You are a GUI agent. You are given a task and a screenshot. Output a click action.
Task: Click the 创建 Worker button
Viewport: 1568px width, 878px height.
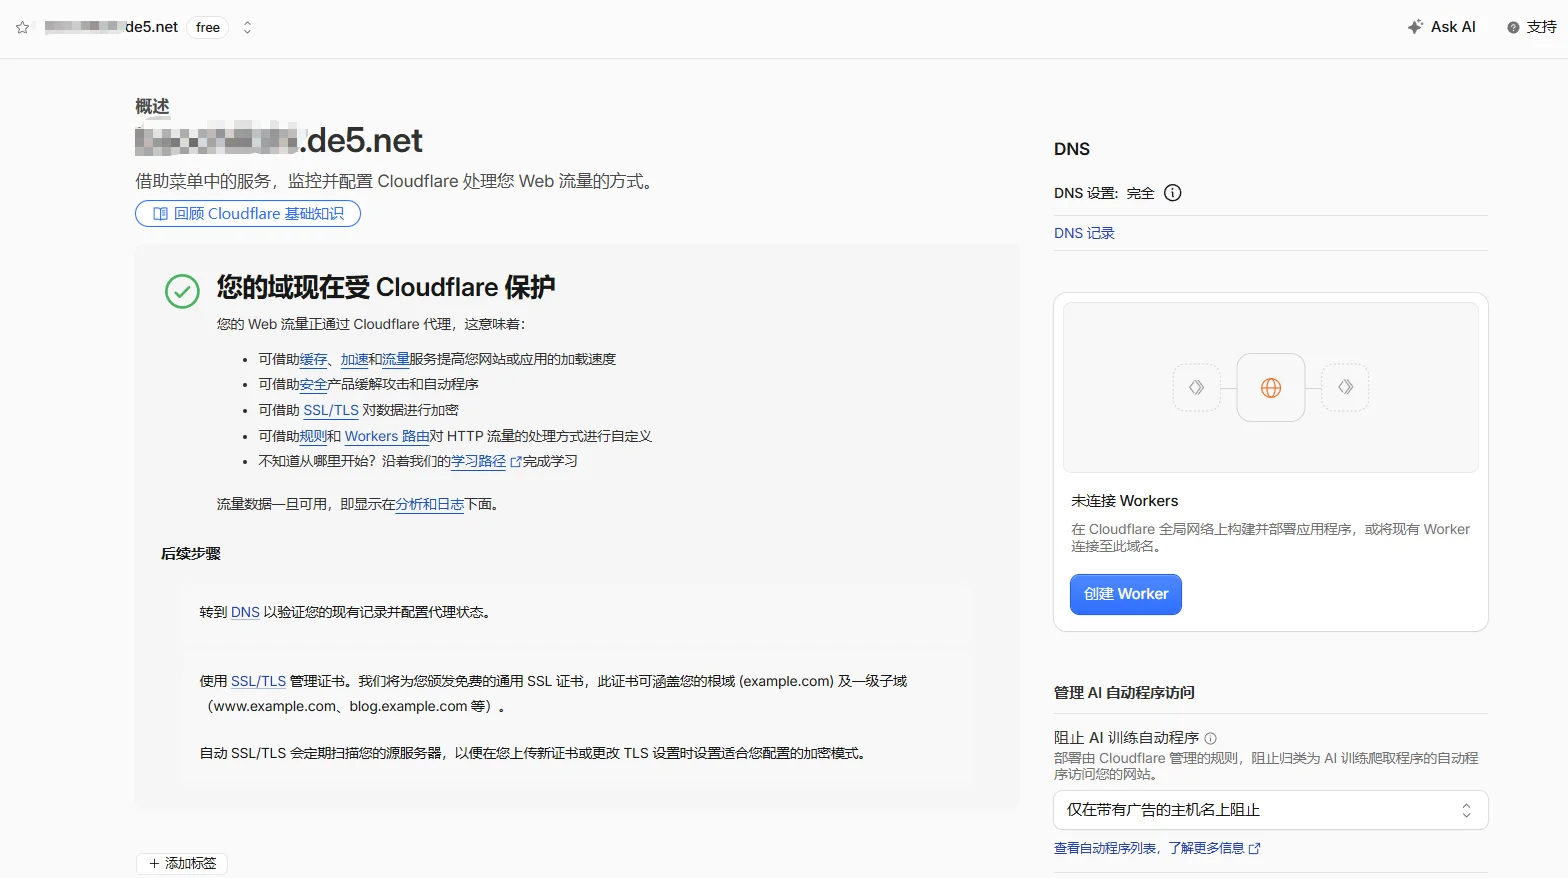pos(1126,594)
